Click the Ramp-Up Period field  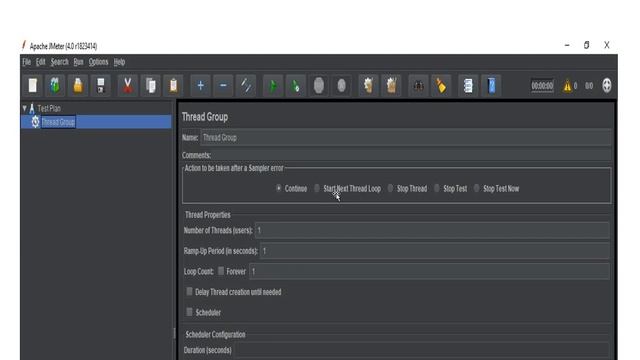435,251
